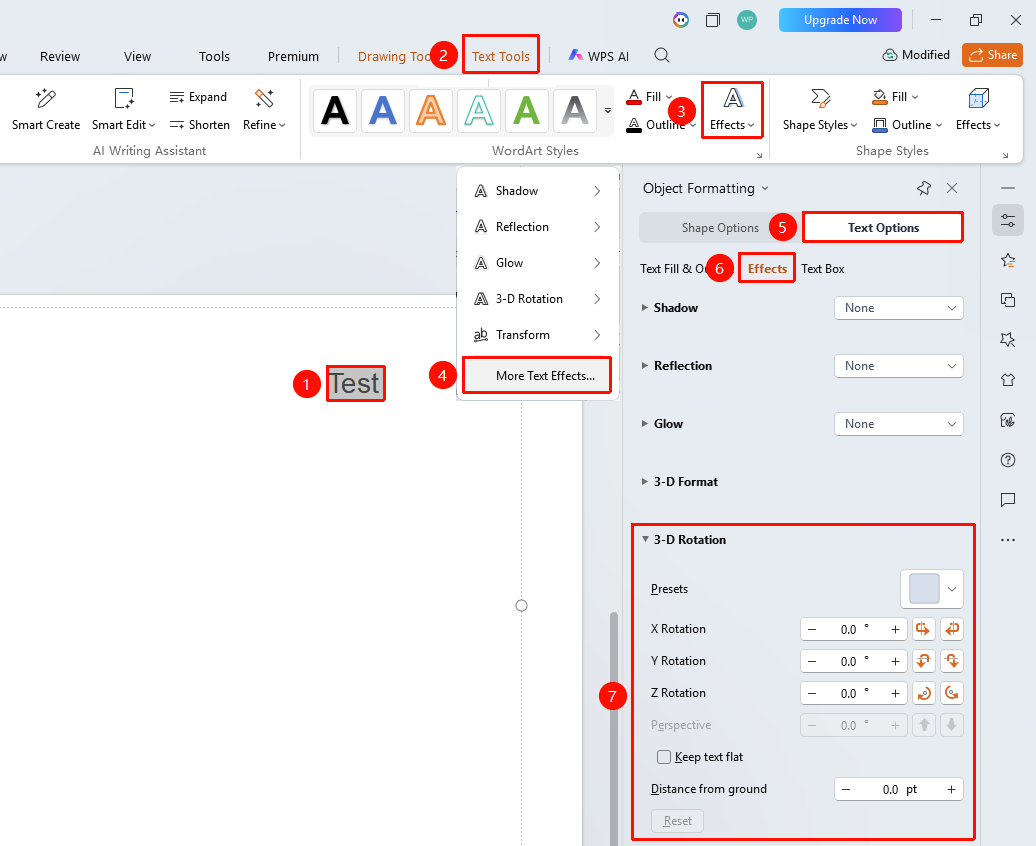
Task: Open the Shadow None dropdown
Action: point(899,308)
